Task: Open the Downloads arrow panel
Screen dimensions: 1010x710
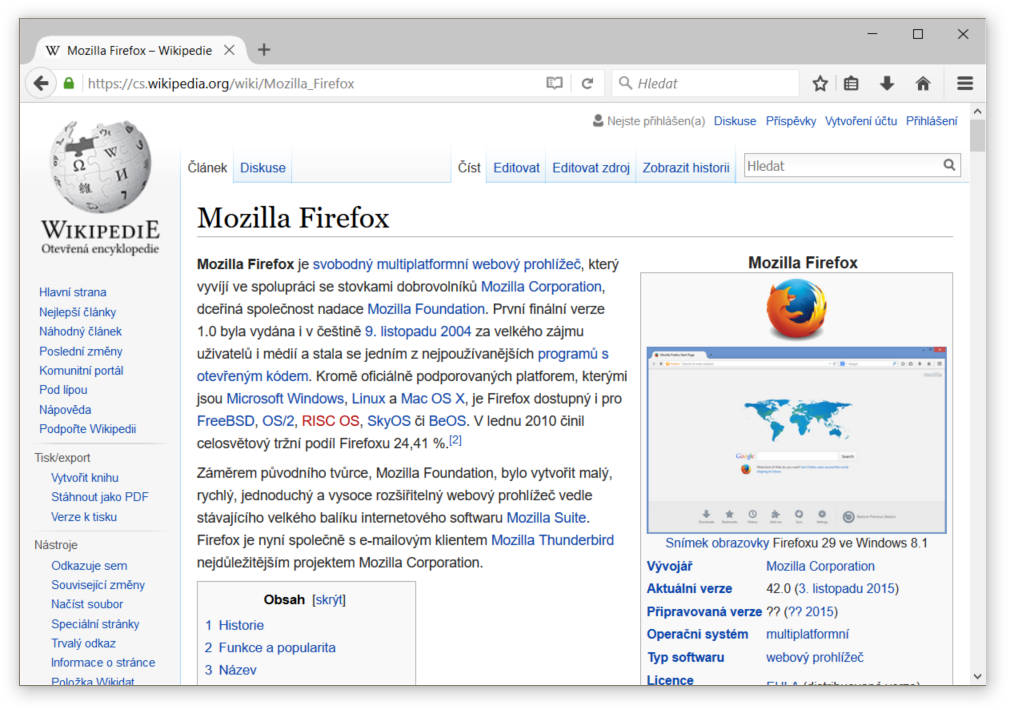Action: (x=887, y=83)
